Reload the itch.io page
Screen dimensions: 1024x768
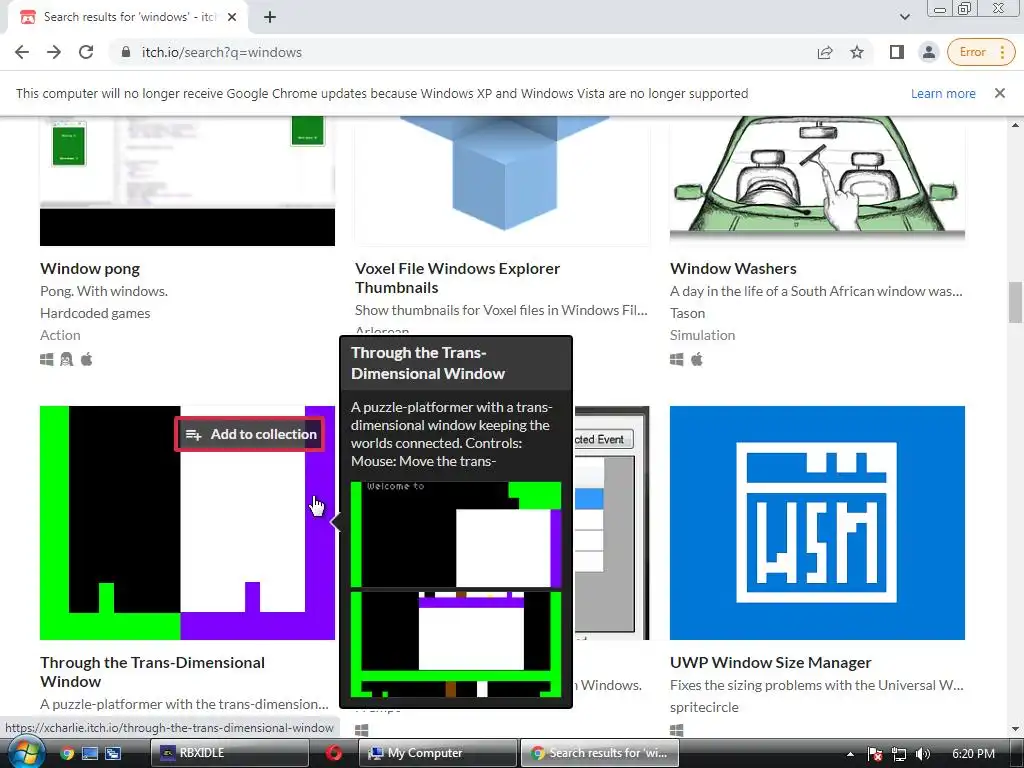click(86, 52)
